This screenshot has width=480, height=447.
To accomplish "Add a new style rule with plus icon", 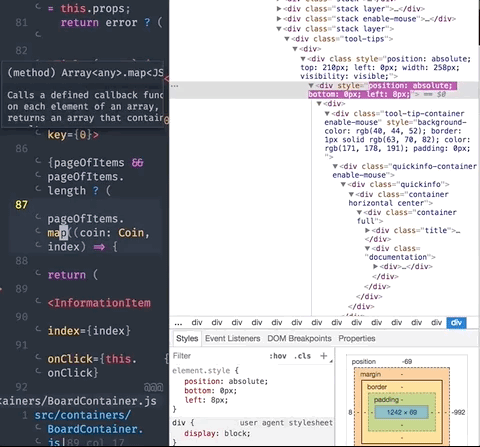I will coord(323,356).
